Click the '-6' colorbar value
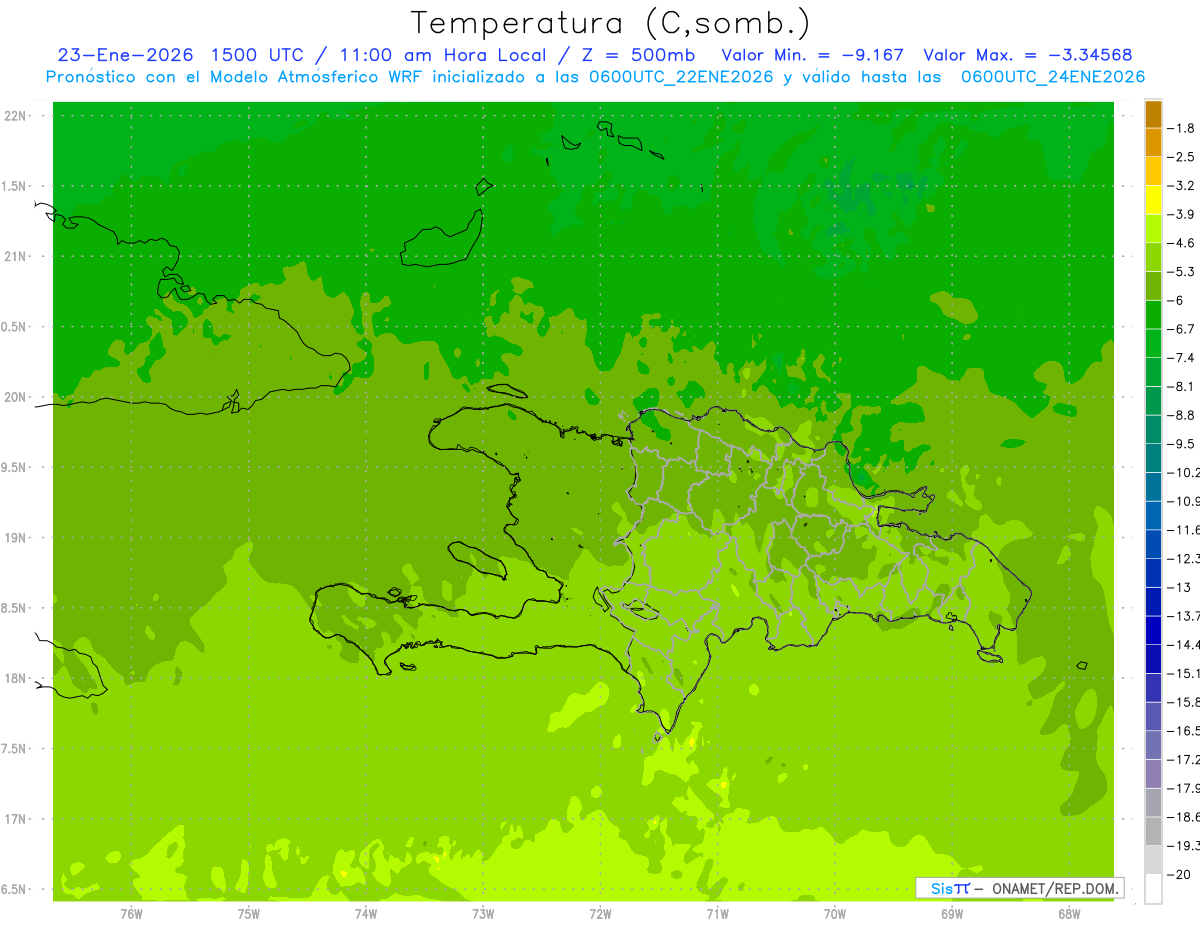This screenshot has height=927, width=1200. (1177, 300)
